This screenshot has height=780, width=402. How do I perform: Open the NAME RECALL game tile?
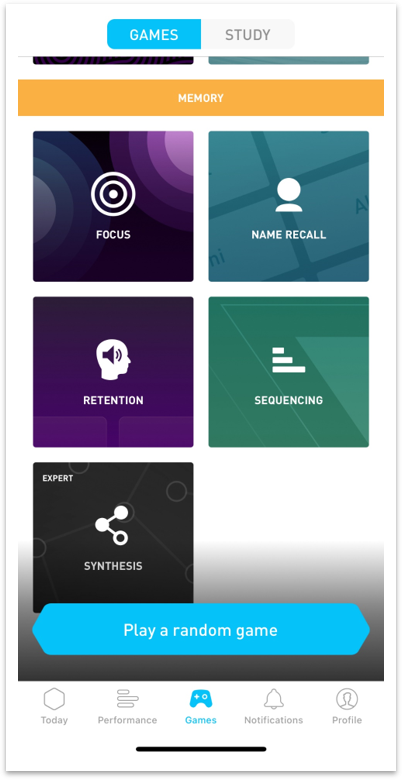[x=289, y=206]
